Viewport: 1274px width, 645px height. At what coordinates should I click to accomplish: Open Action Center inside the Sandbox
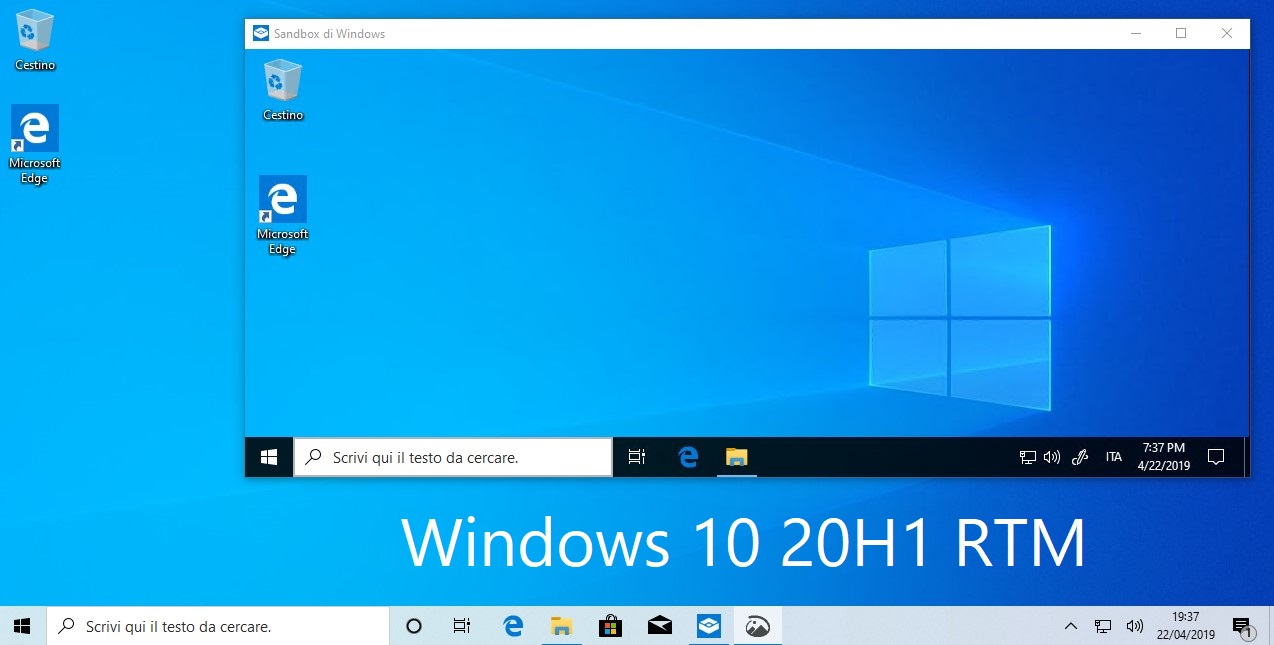(x=1216, y=457)
